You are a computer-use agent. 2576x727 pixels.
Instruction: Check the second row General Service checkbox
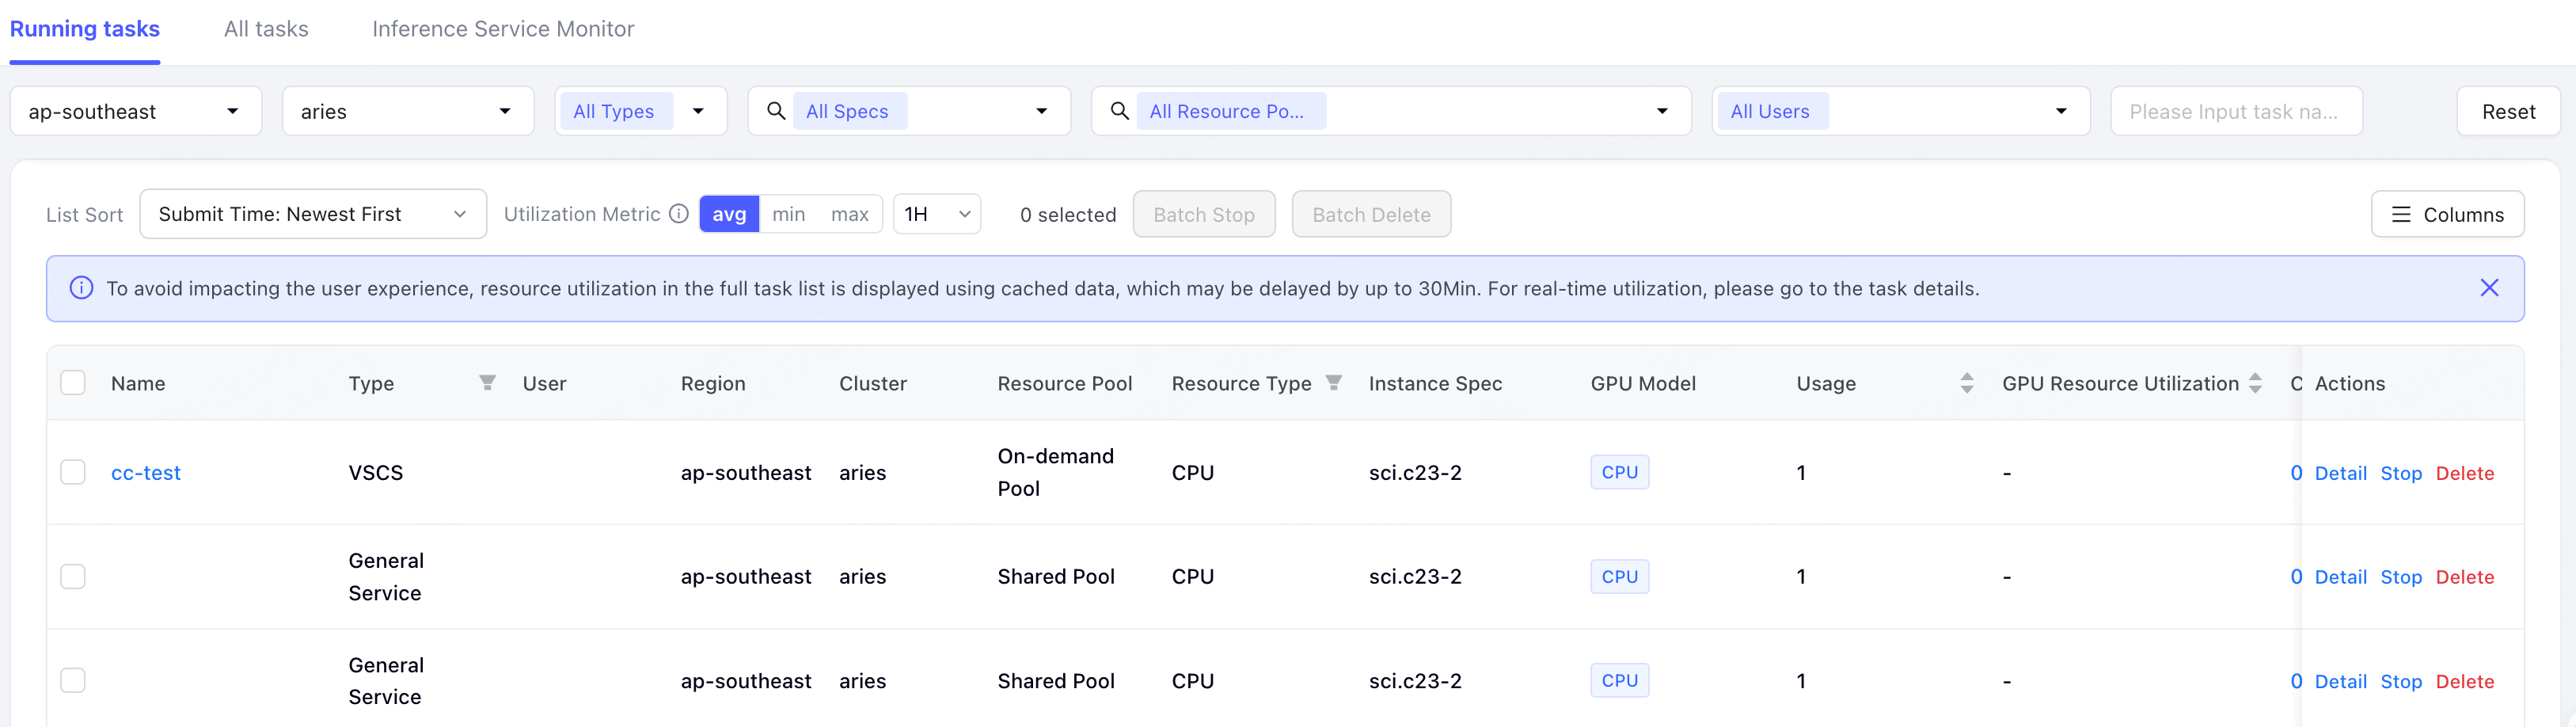click(73, 576)
